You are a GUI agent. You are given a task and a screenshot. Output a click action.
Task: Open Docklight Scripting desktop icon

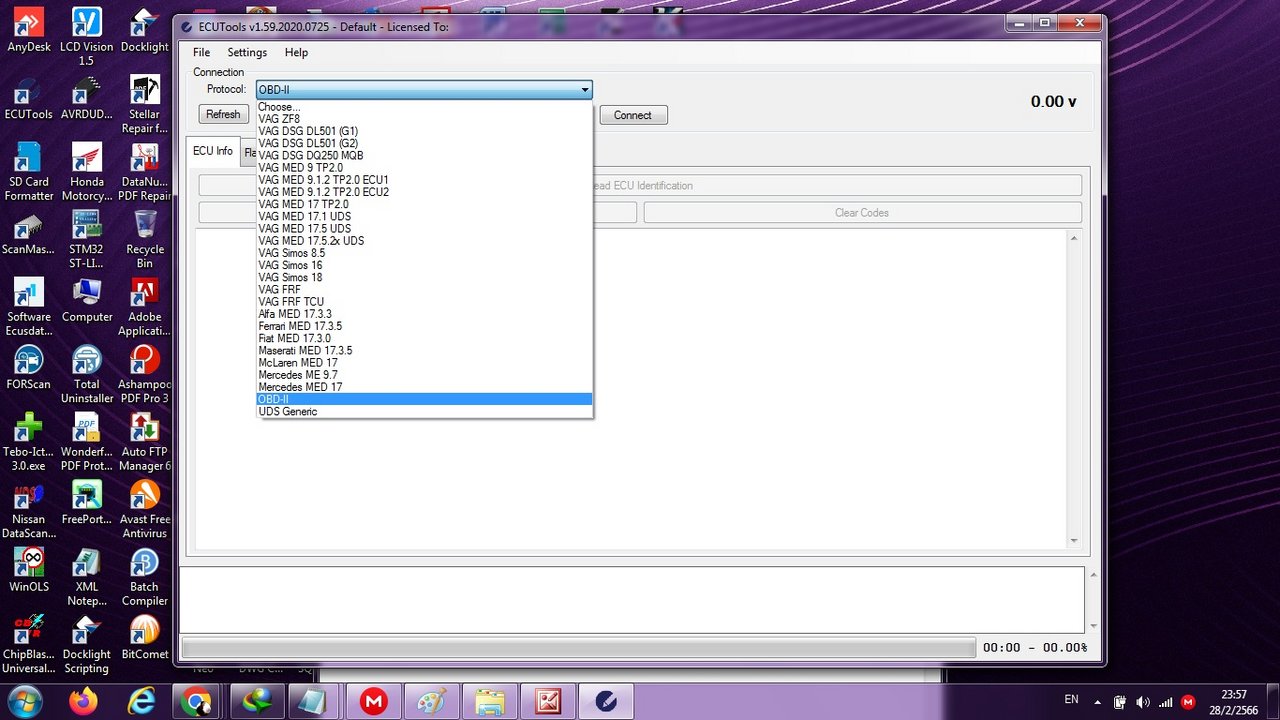coord(86,645)
